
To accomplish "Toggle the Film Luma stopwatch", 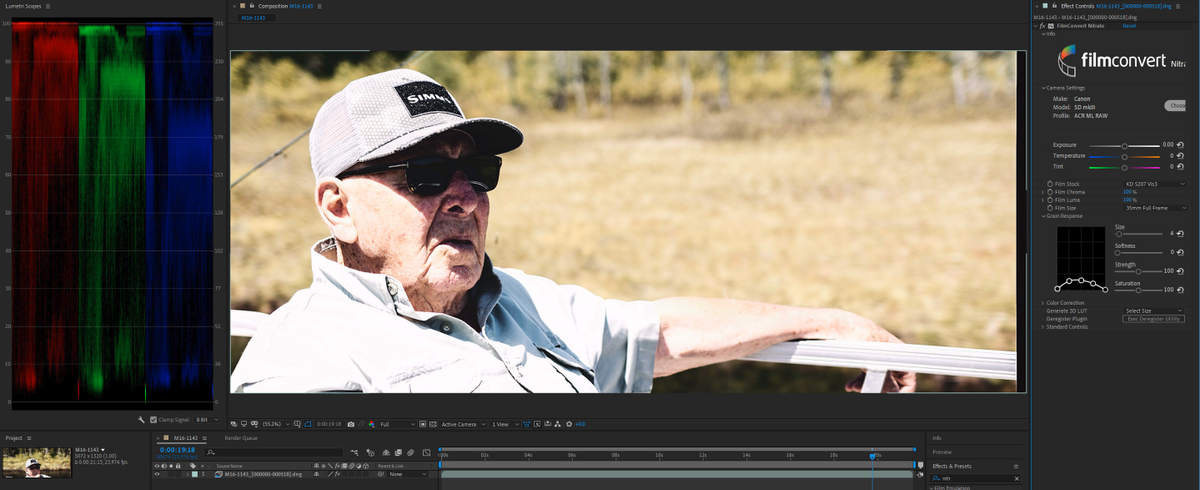I will [x=1050, y=200].
